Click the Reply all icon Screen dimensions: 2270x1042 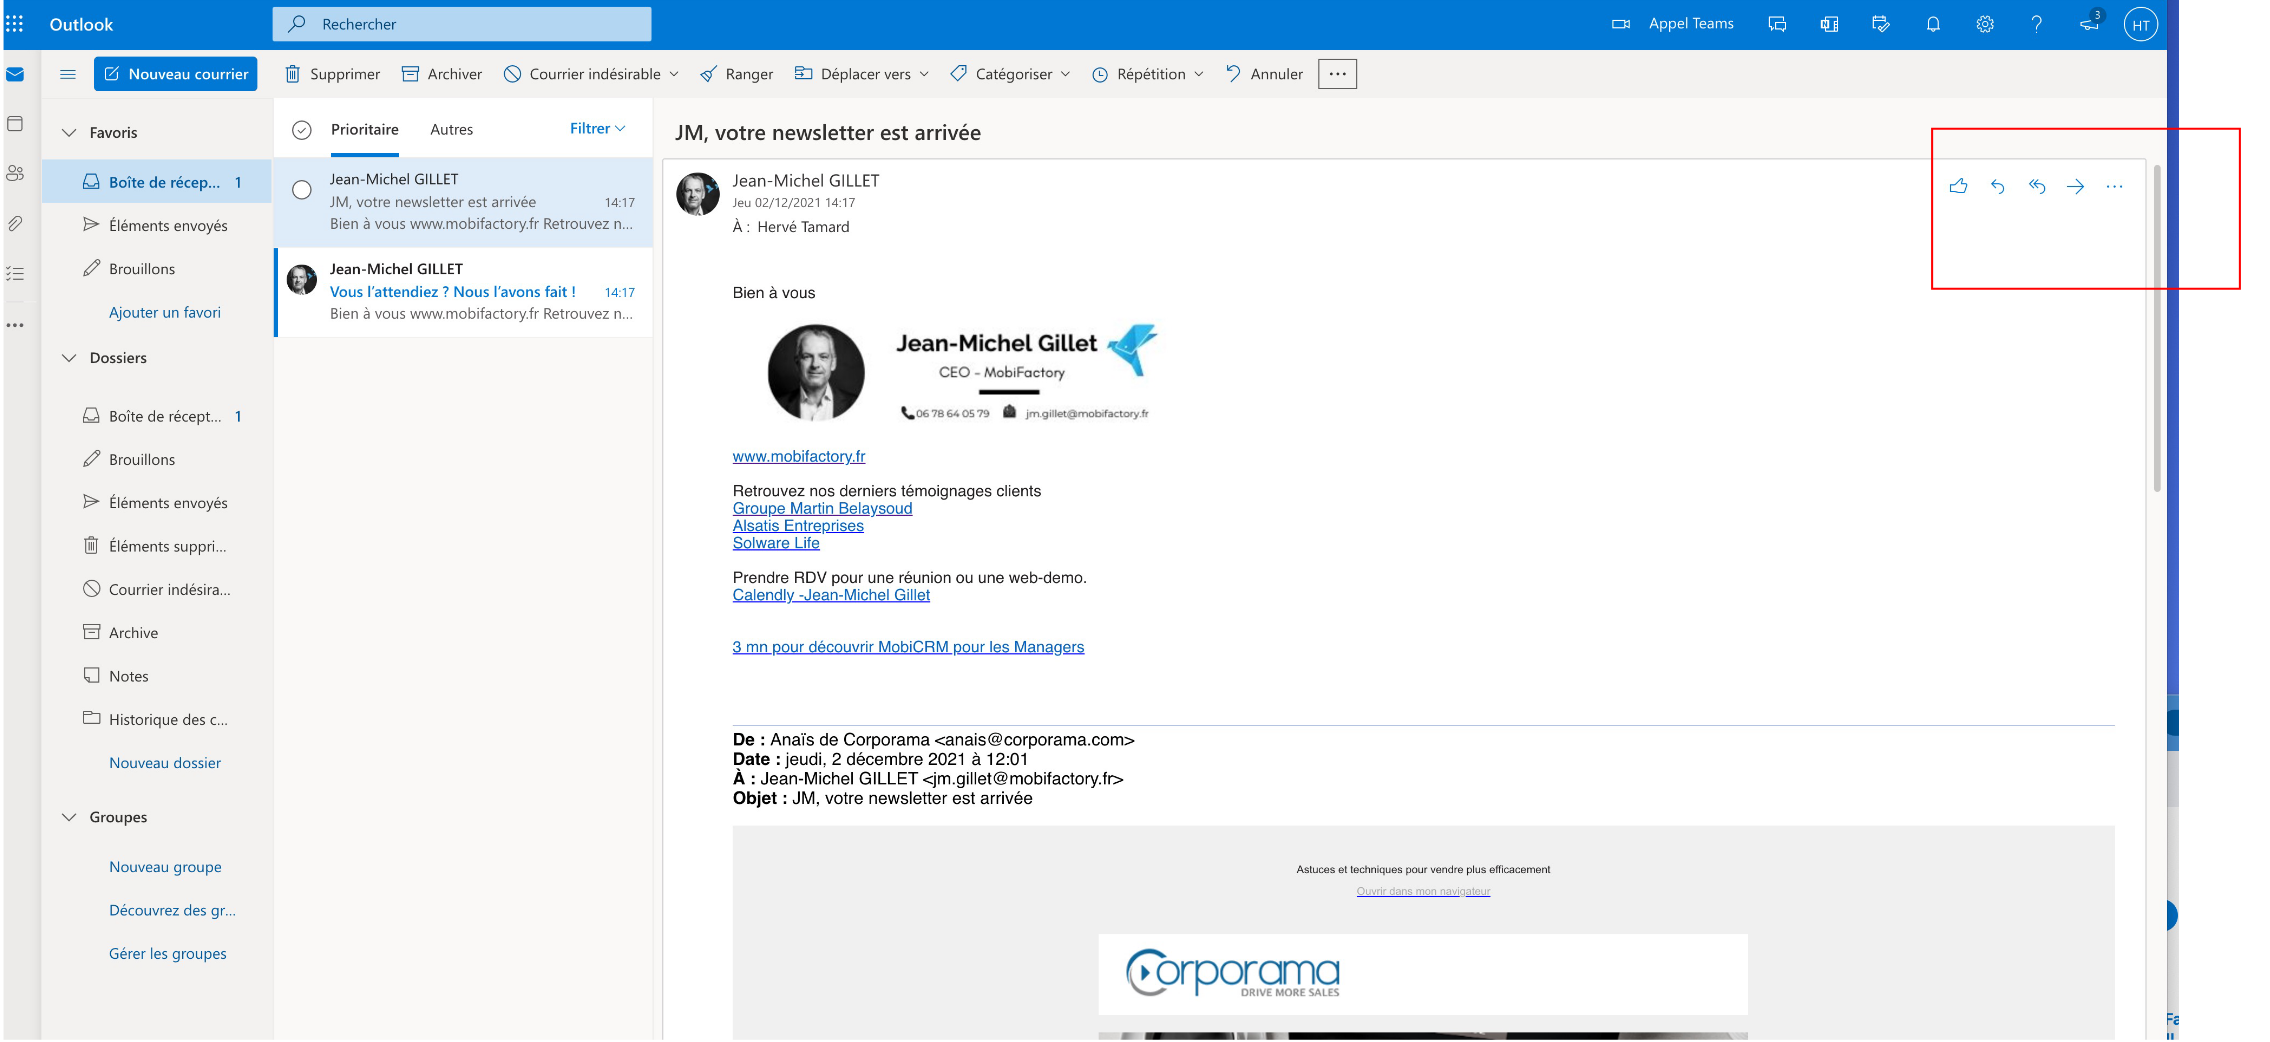point(2036,186)
